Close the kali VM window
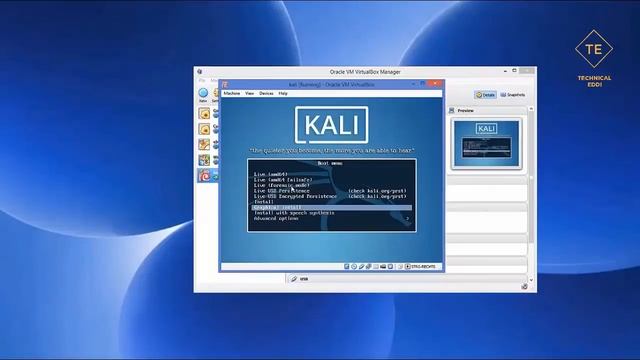 coord(435,83)
